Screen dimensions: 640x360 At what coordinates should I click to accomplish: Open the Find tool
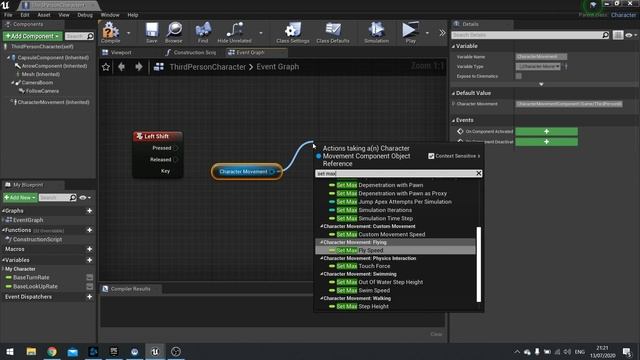(x=203, y=32)
